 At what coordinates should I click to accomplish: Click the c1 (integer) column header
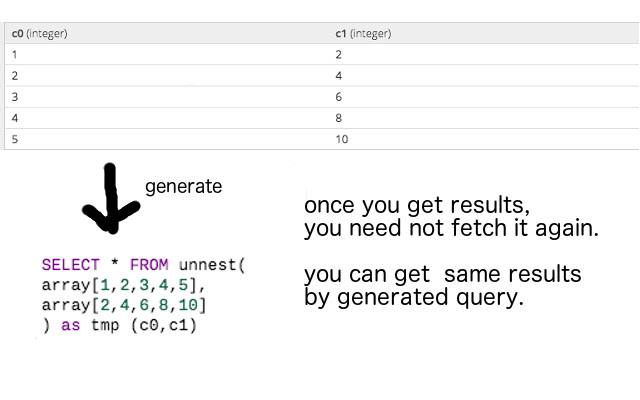click(x=363, y=34)
